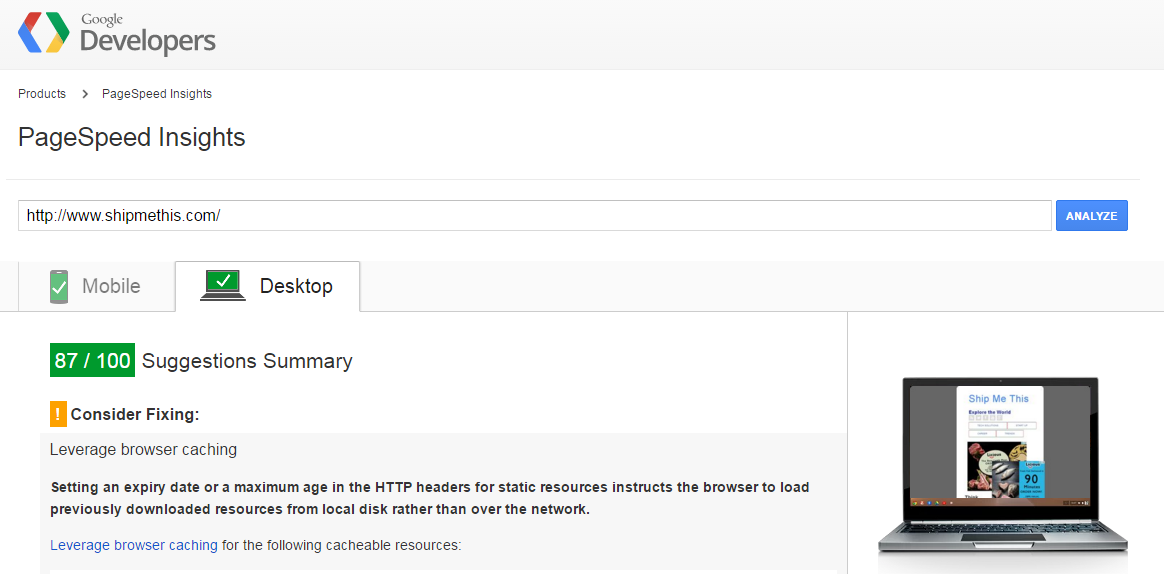
Task: Select the Desktop tab label
Action: click(296, 287)
